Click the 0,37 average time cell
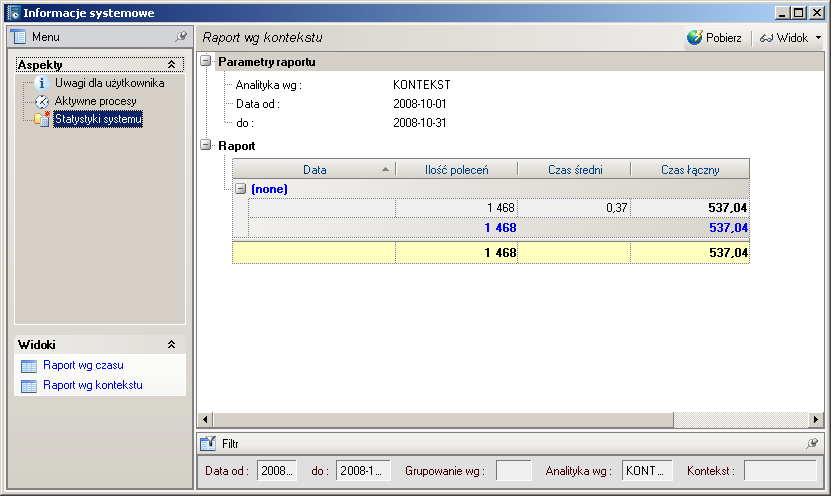 click(574, 208)
